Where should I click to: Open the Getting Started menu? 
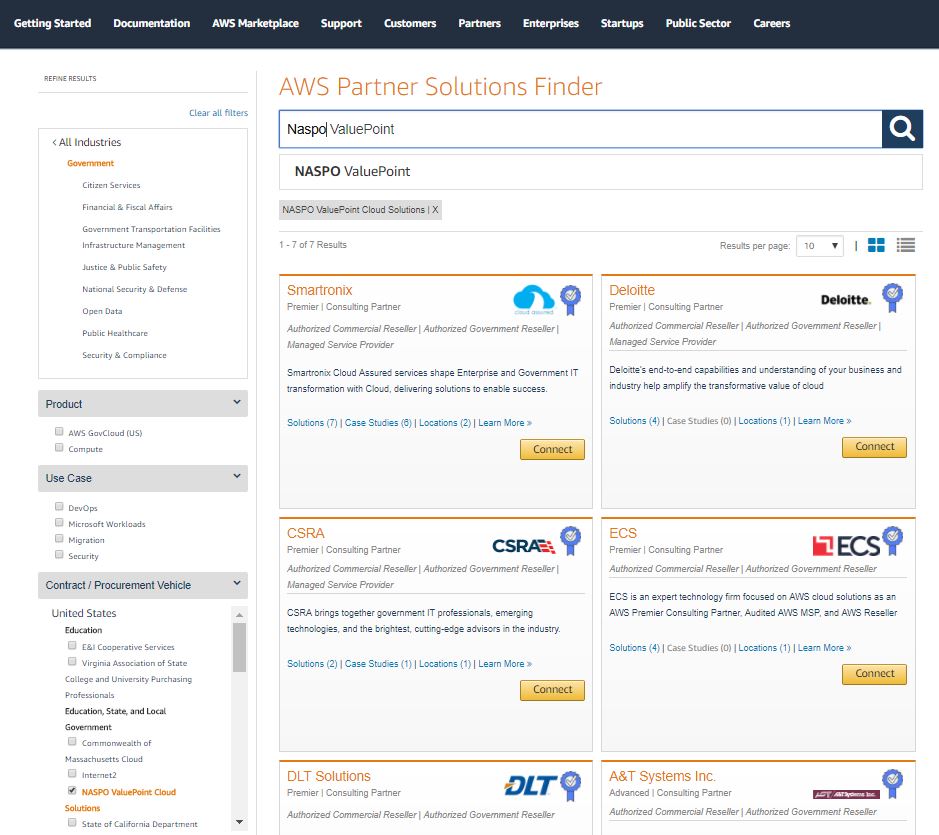[53, 23]
